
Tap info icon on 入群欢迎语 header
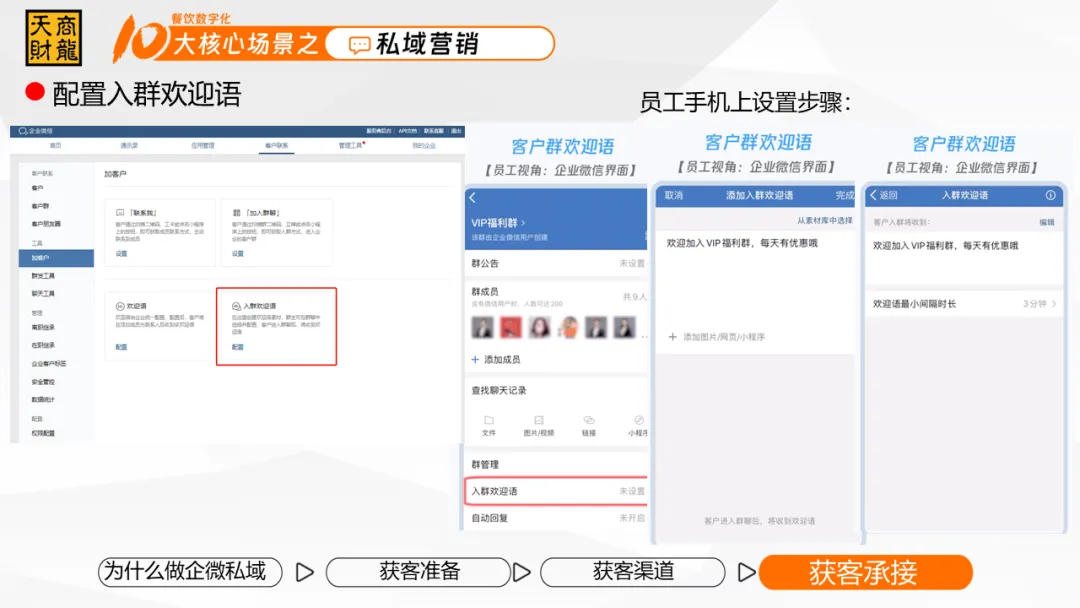[x=1050, y=195]
